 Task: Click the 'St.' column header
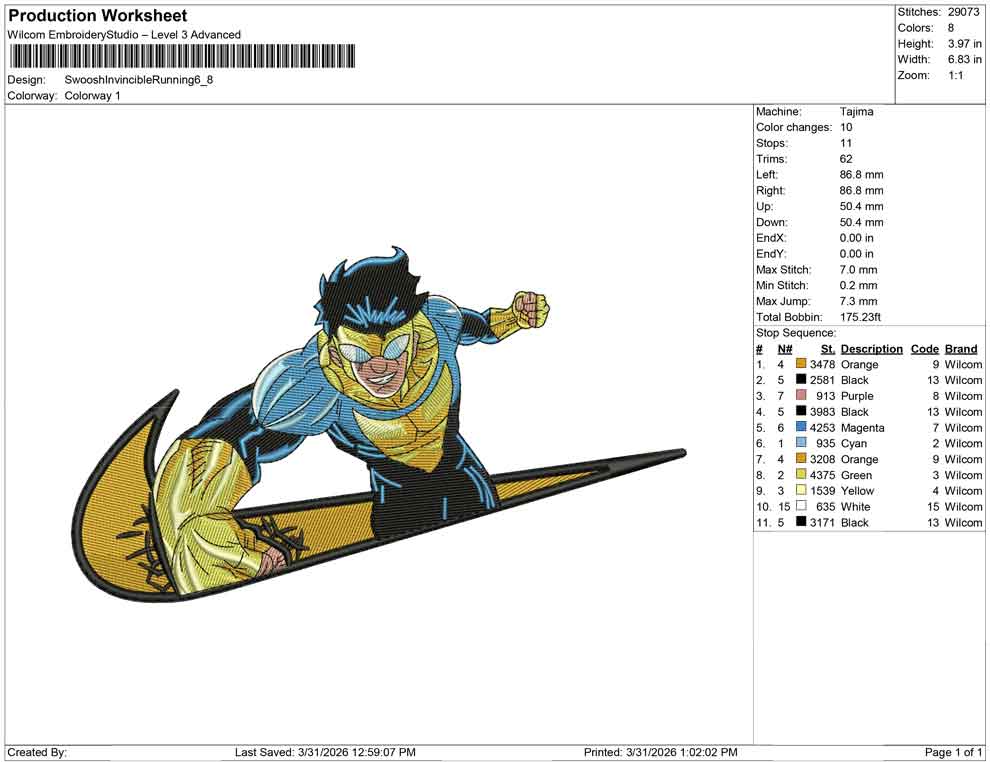[828, 349]
